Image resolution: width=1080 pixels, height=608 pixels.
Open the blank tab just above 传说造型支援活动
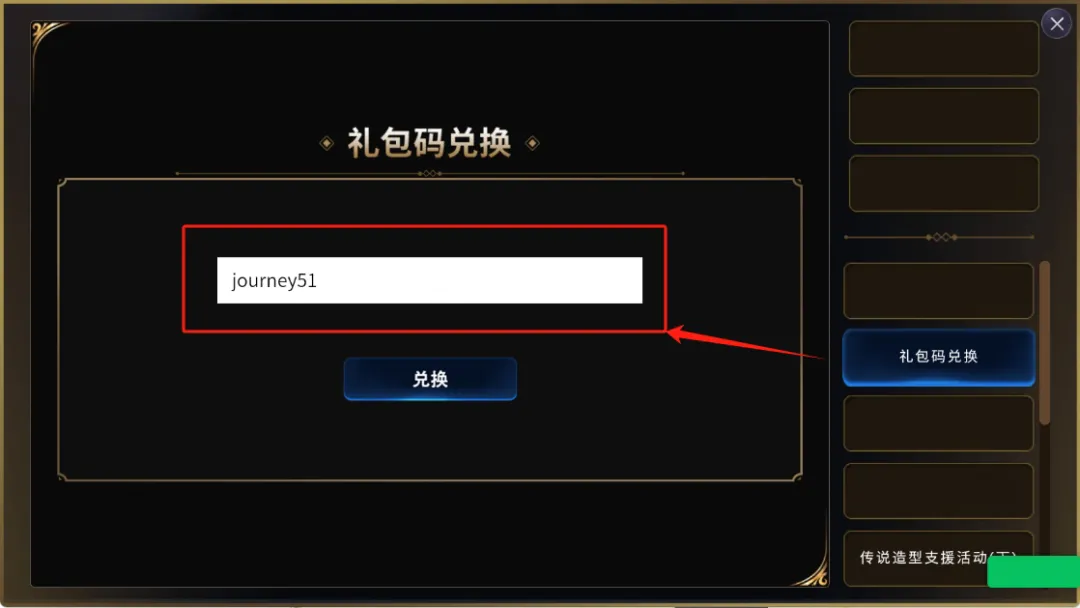pos(938,491)
